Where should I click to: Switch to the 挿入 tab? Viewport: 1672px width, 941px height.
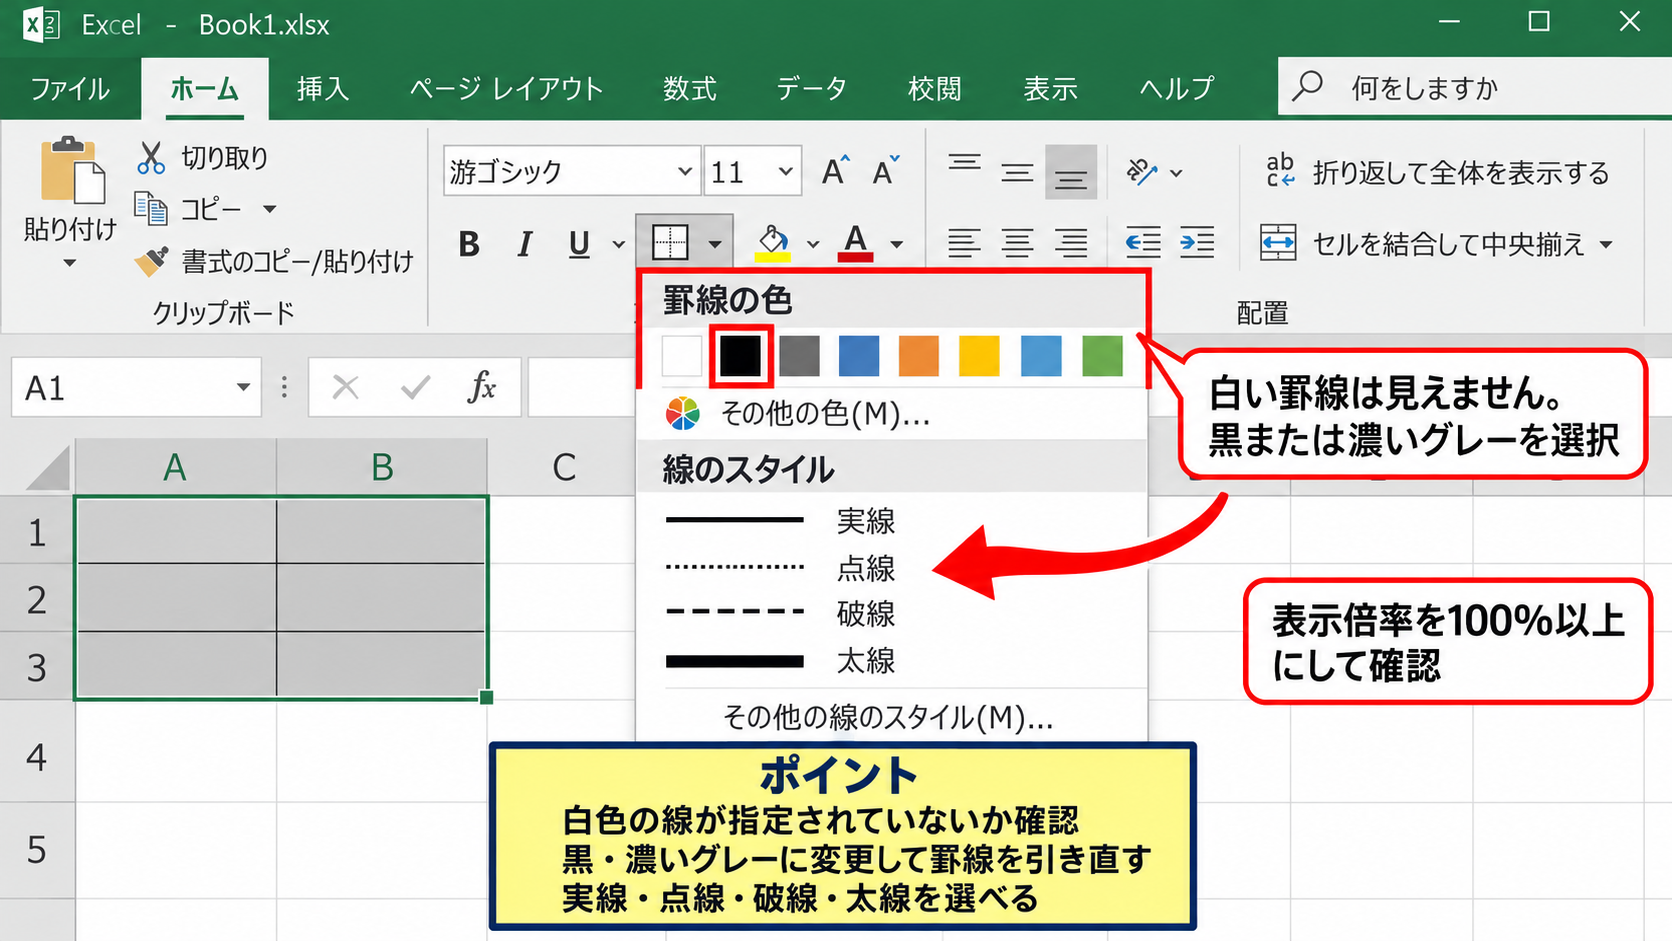tap(323, 88)
